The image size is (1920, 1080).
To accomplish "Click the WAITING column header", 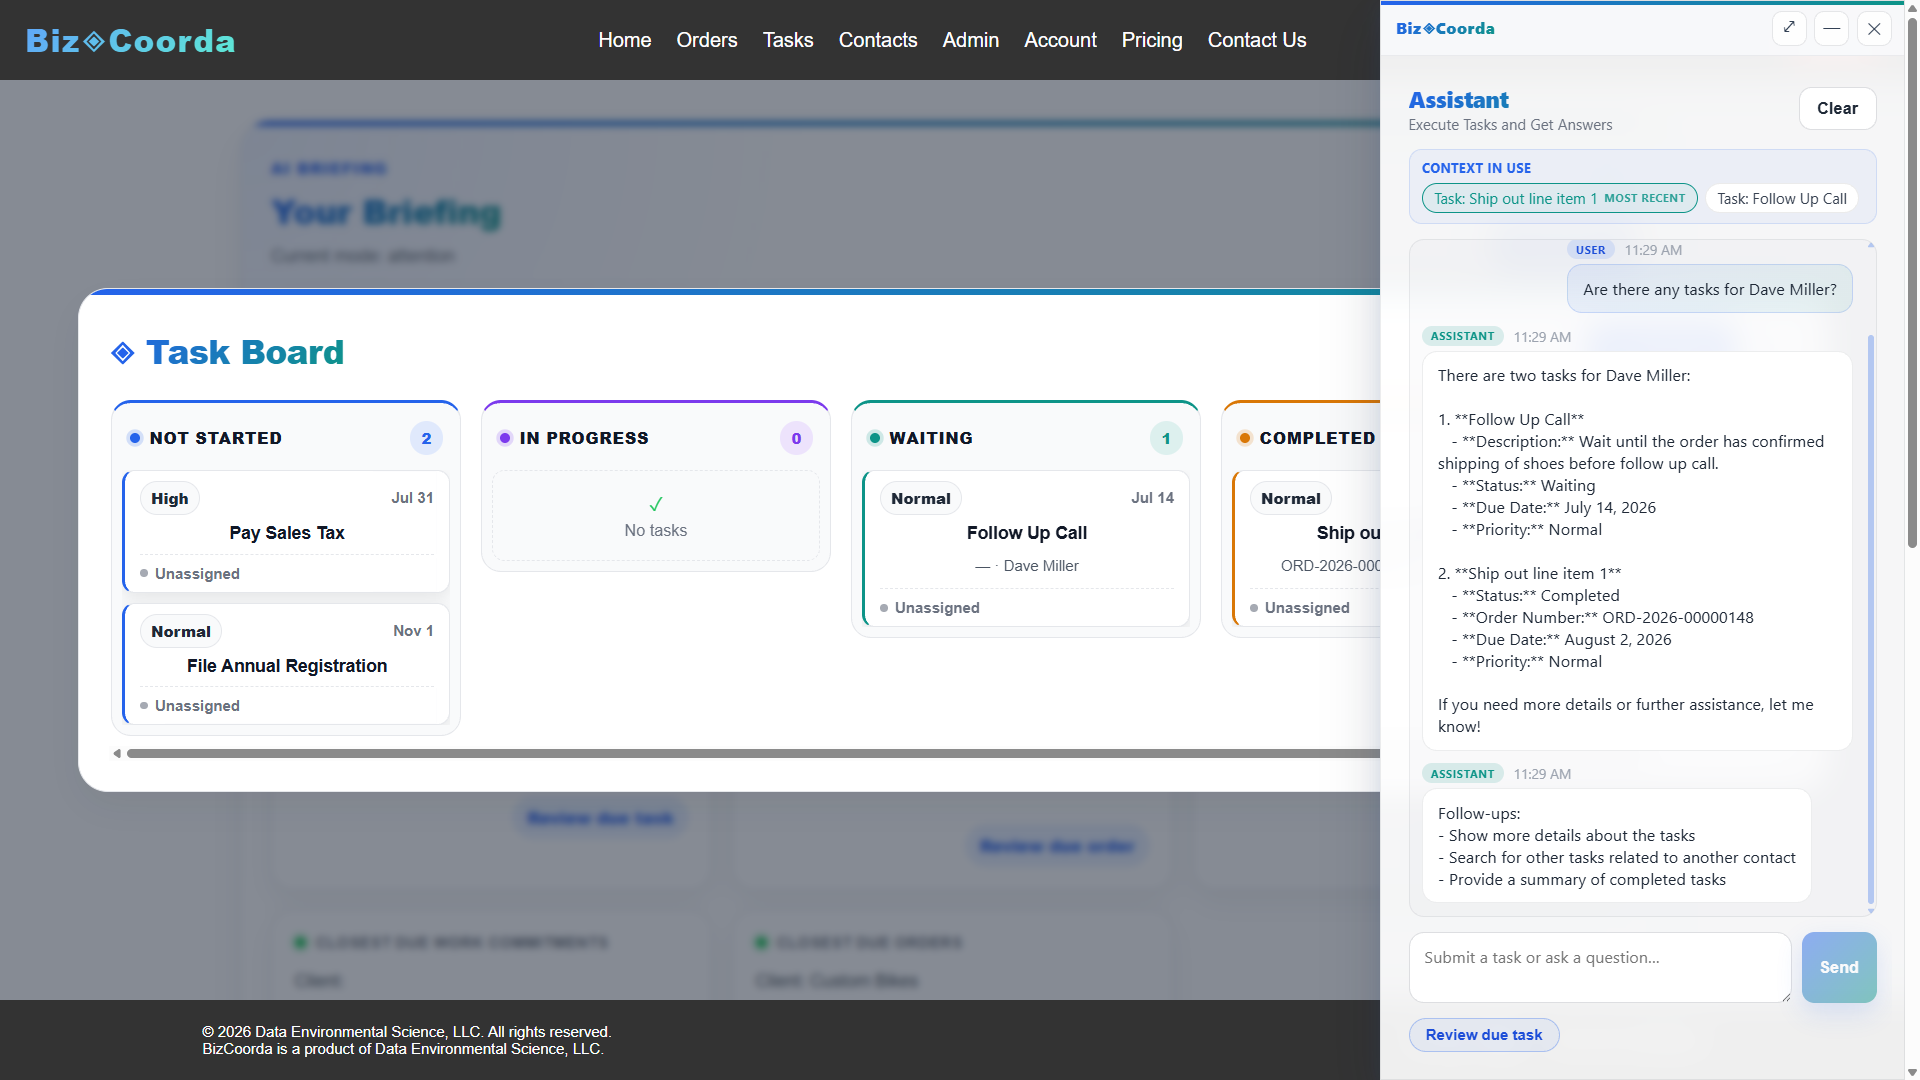I will 931,438.
